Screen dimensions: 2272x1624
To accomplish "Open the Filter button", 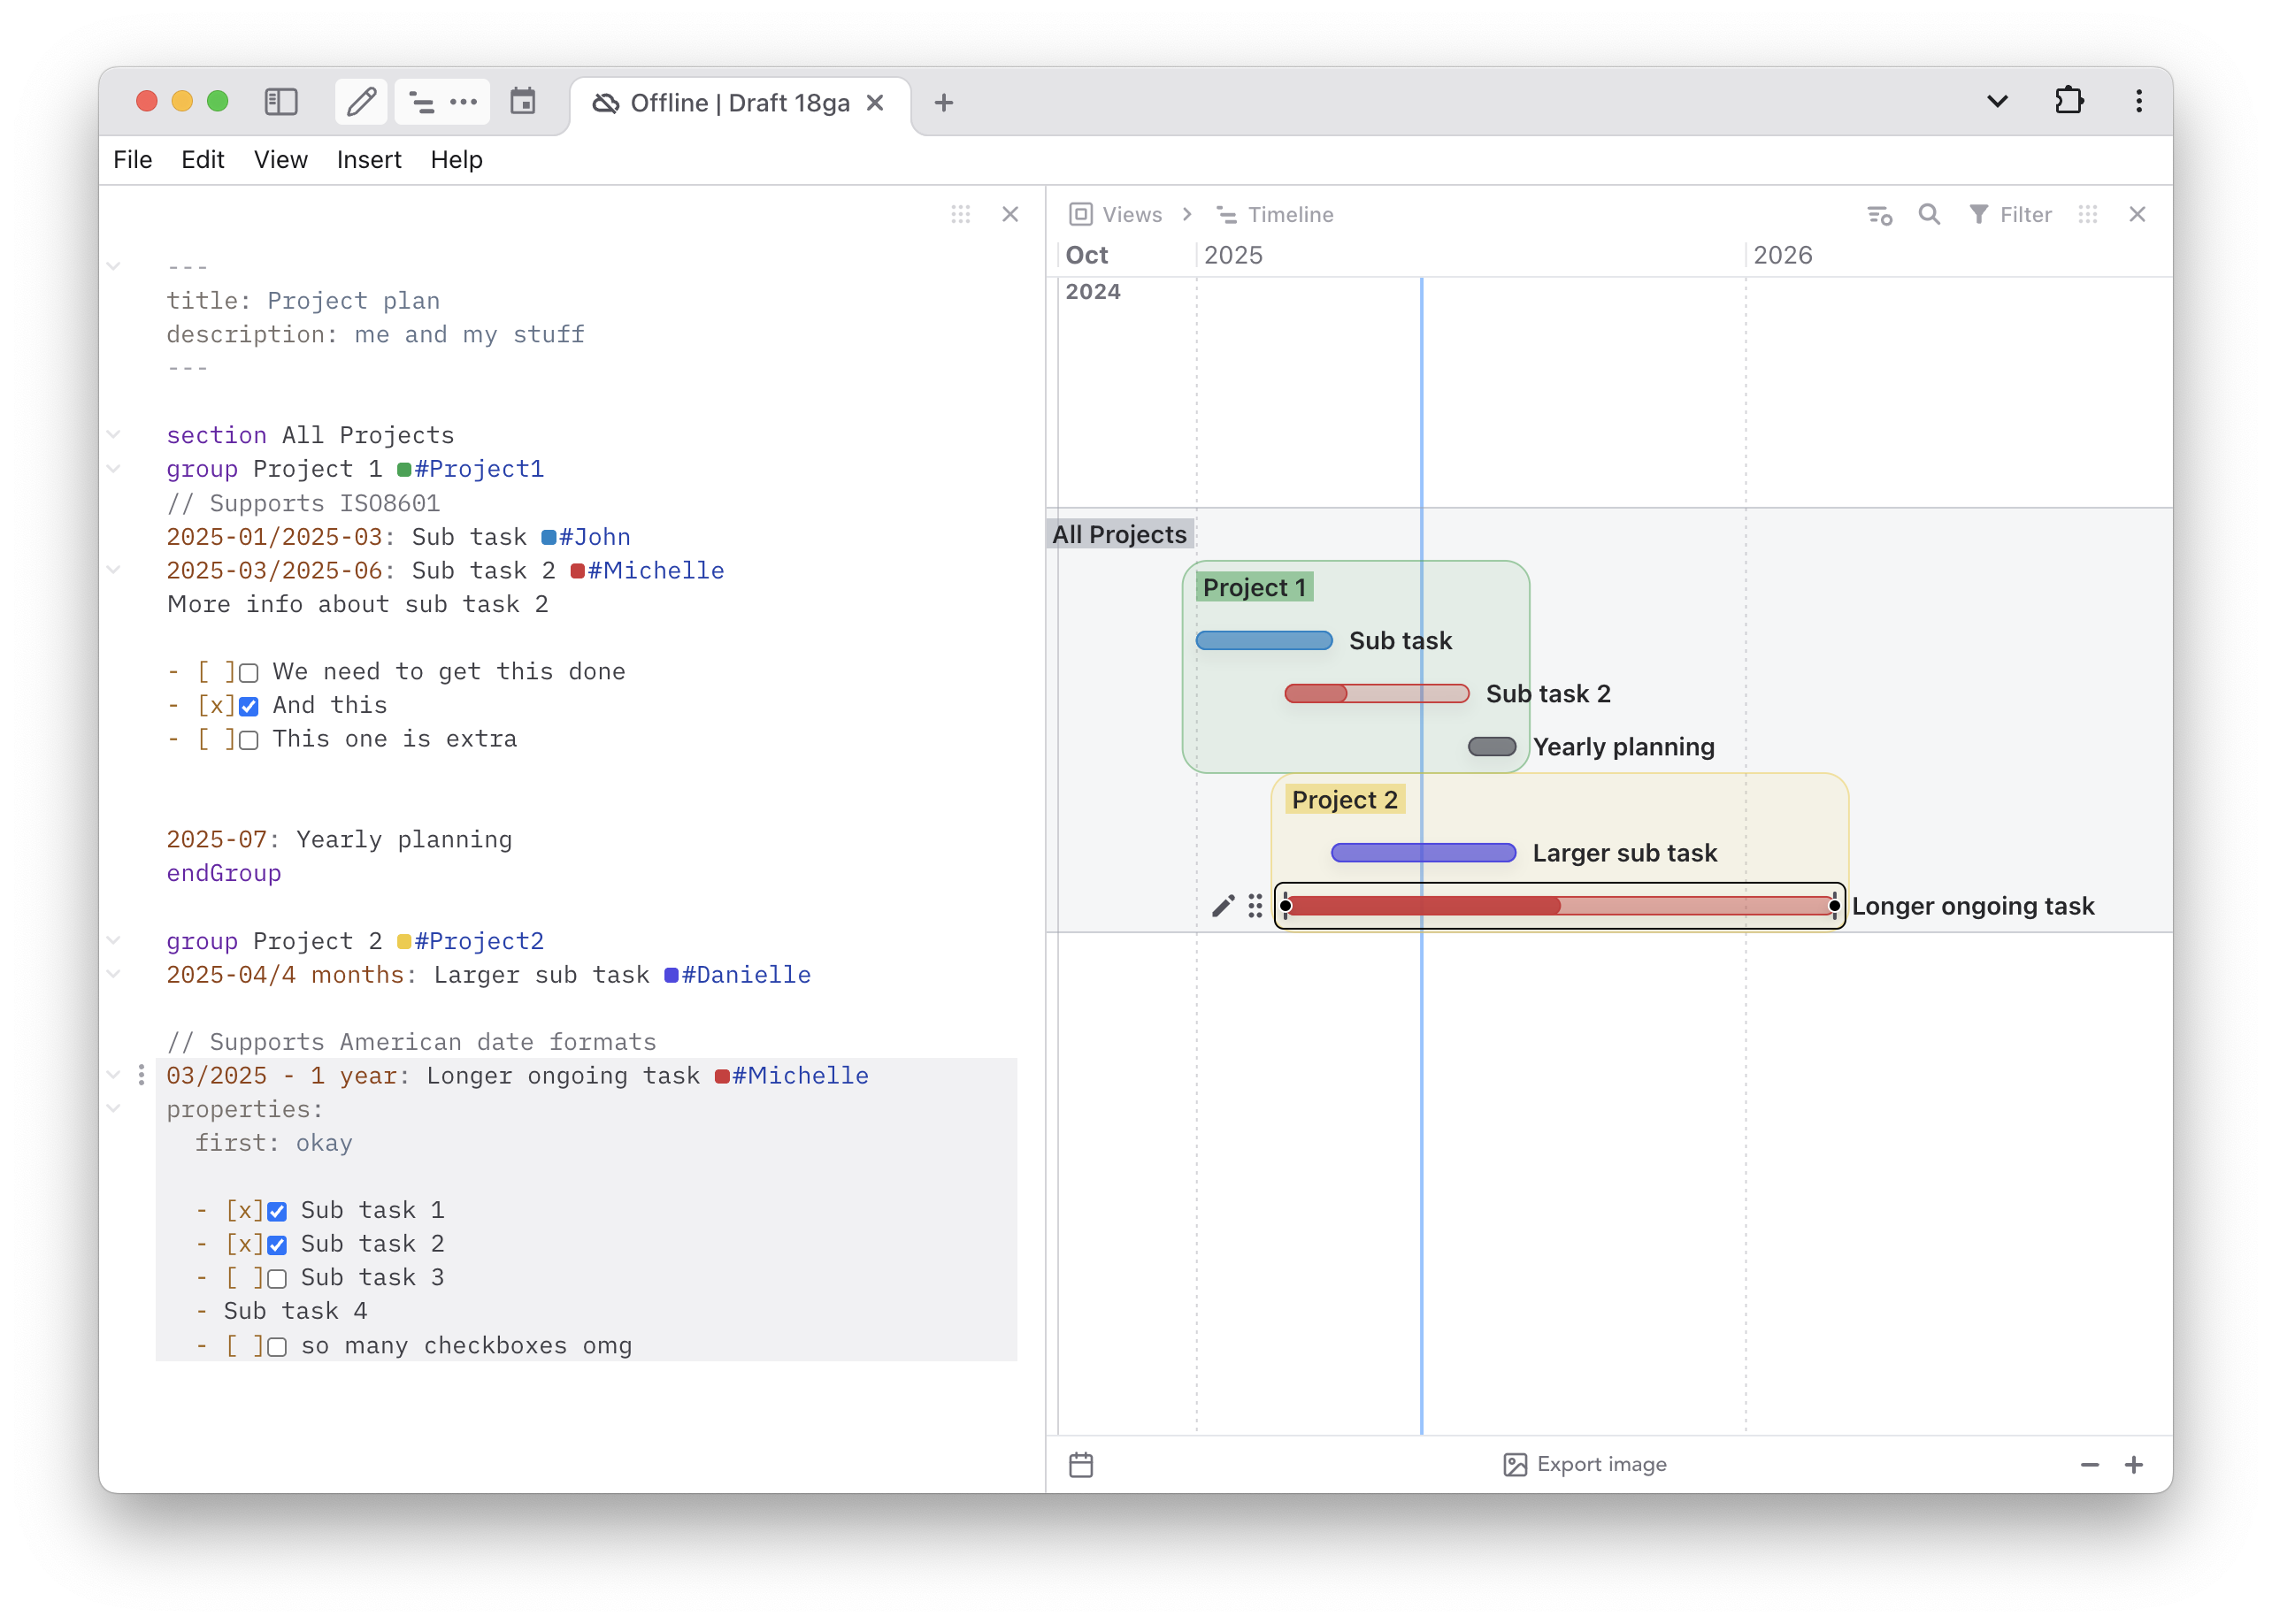I will coord(2010,214).
